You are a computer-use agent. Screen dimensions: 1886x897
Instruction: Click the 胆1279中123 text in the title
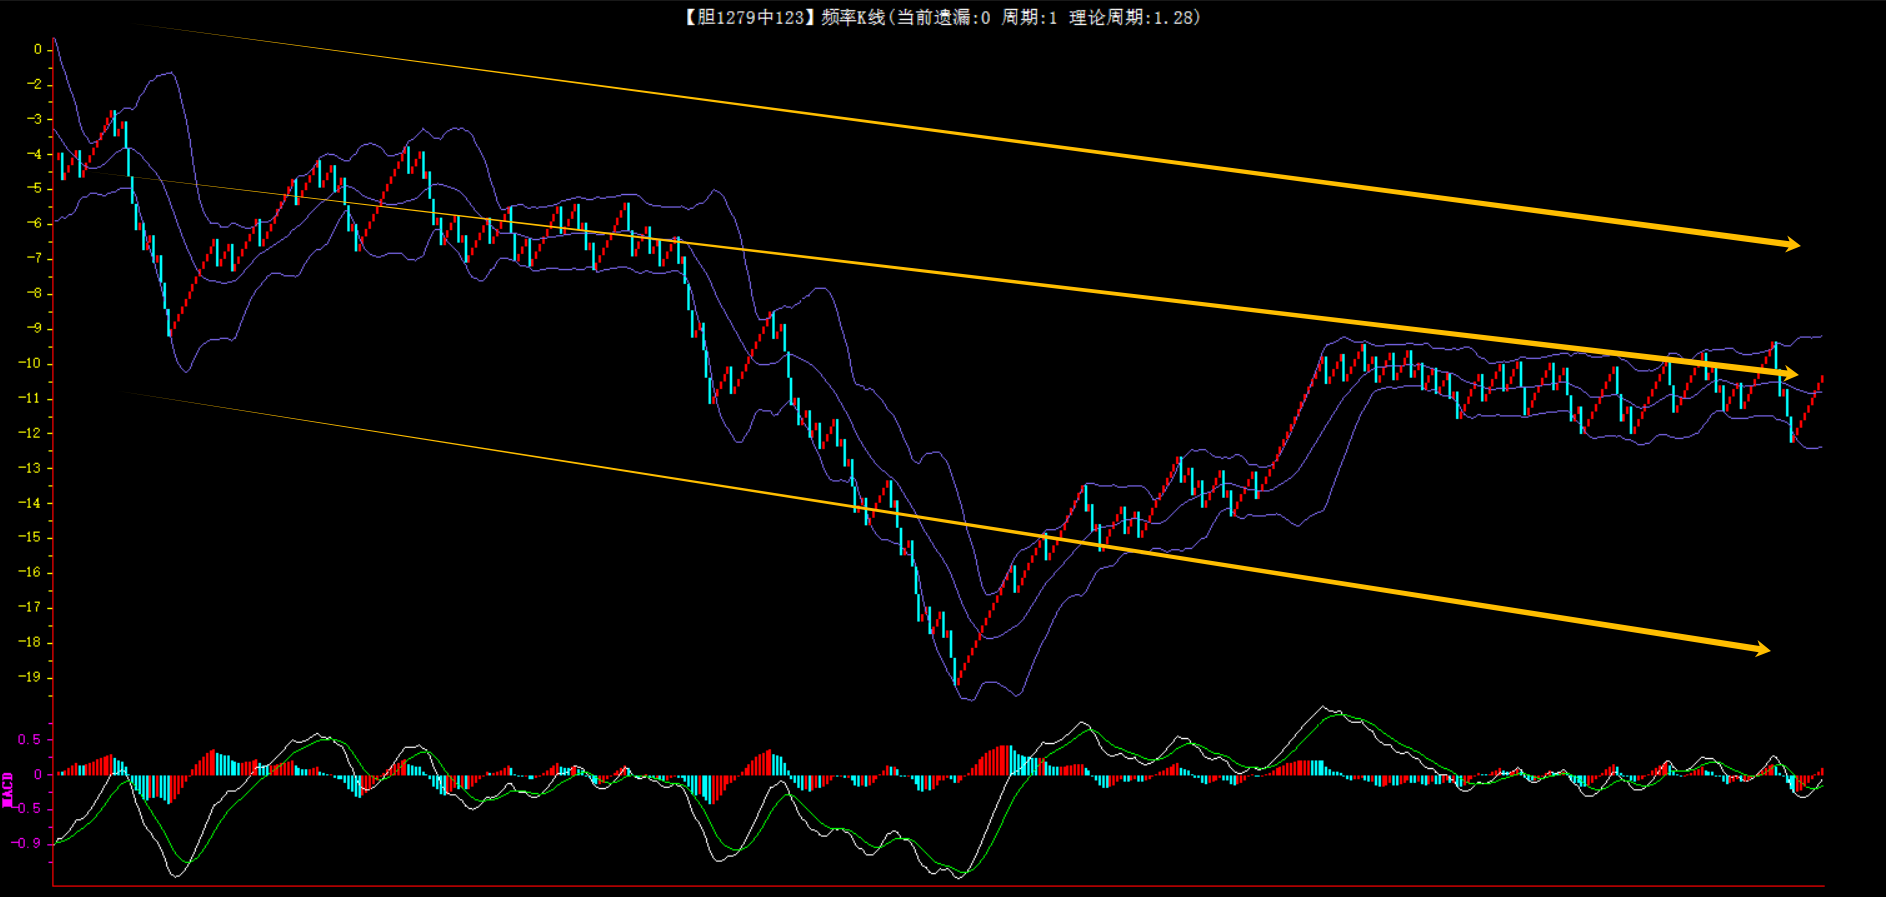[x=749, y=17]
